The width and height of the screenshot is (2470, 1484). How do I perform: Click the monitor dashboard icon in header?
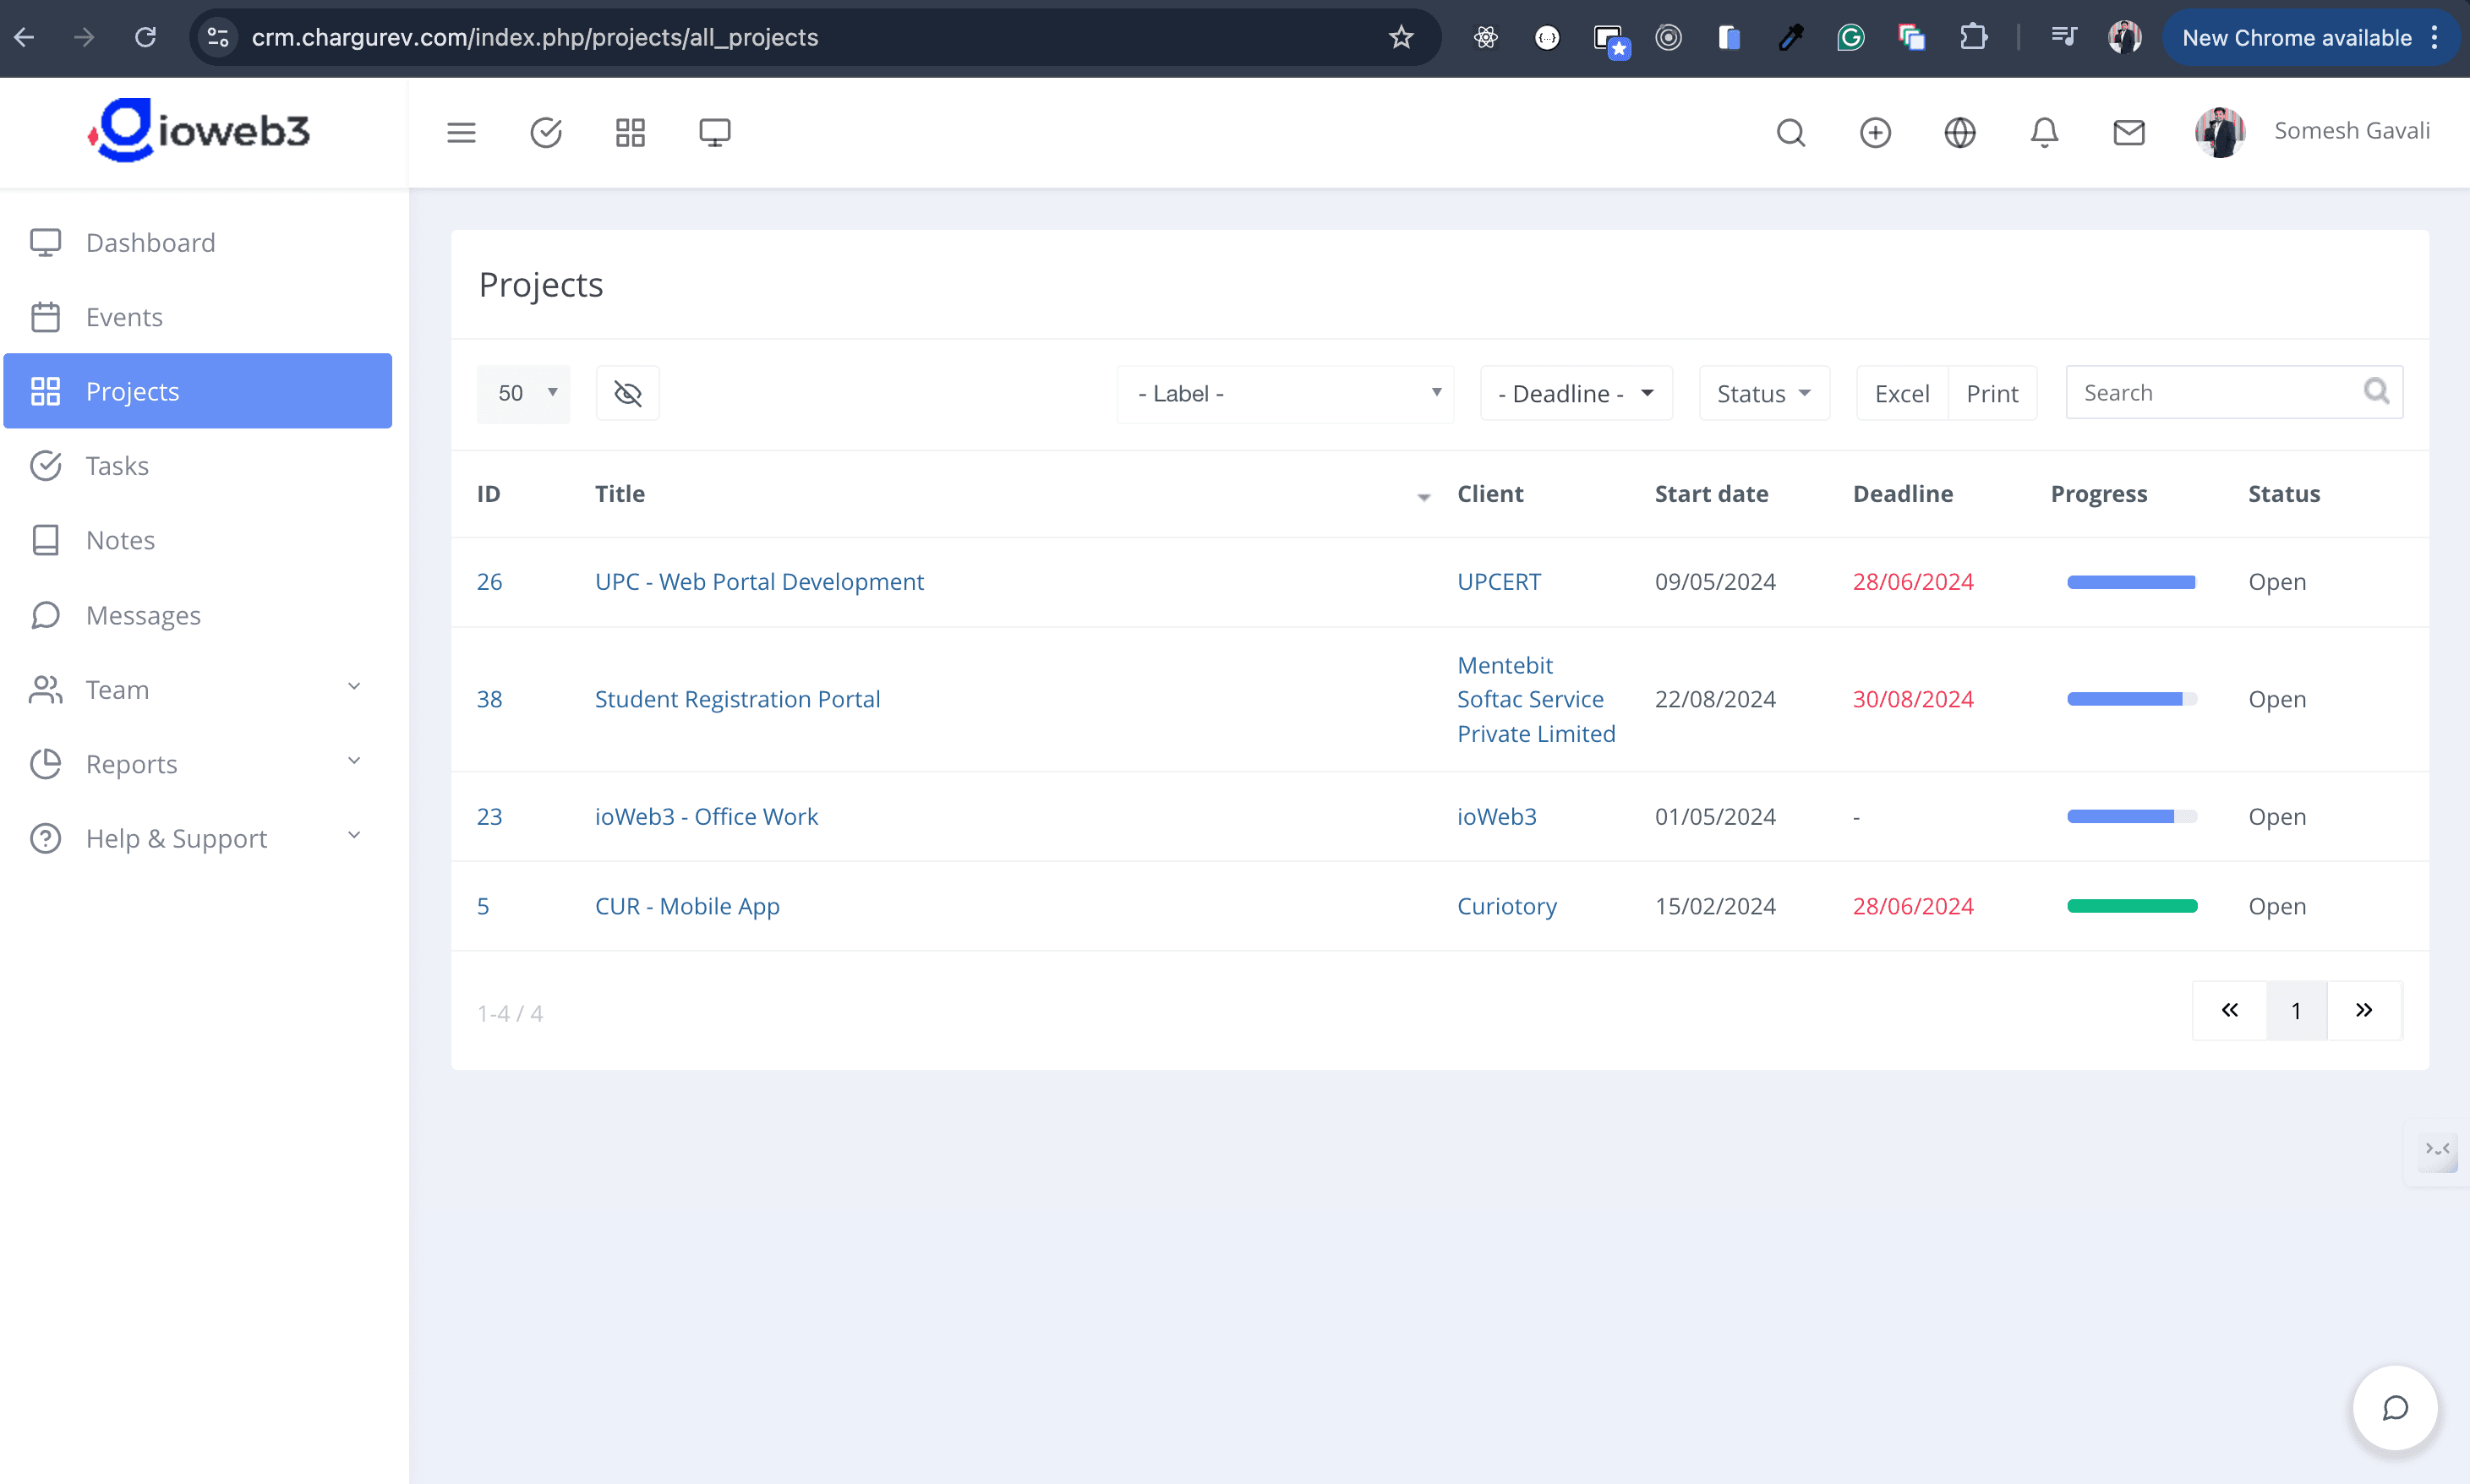(x=714, y=132)
